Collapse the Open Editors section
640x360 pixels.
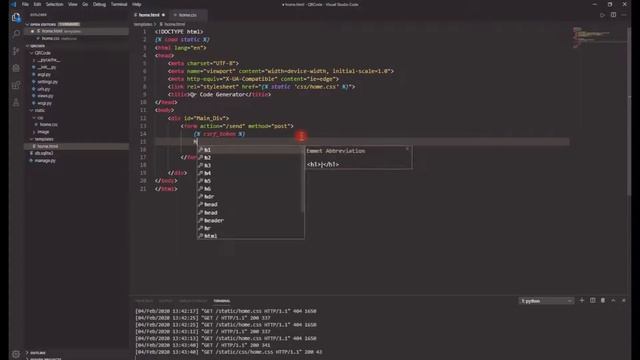coord(27,24)
